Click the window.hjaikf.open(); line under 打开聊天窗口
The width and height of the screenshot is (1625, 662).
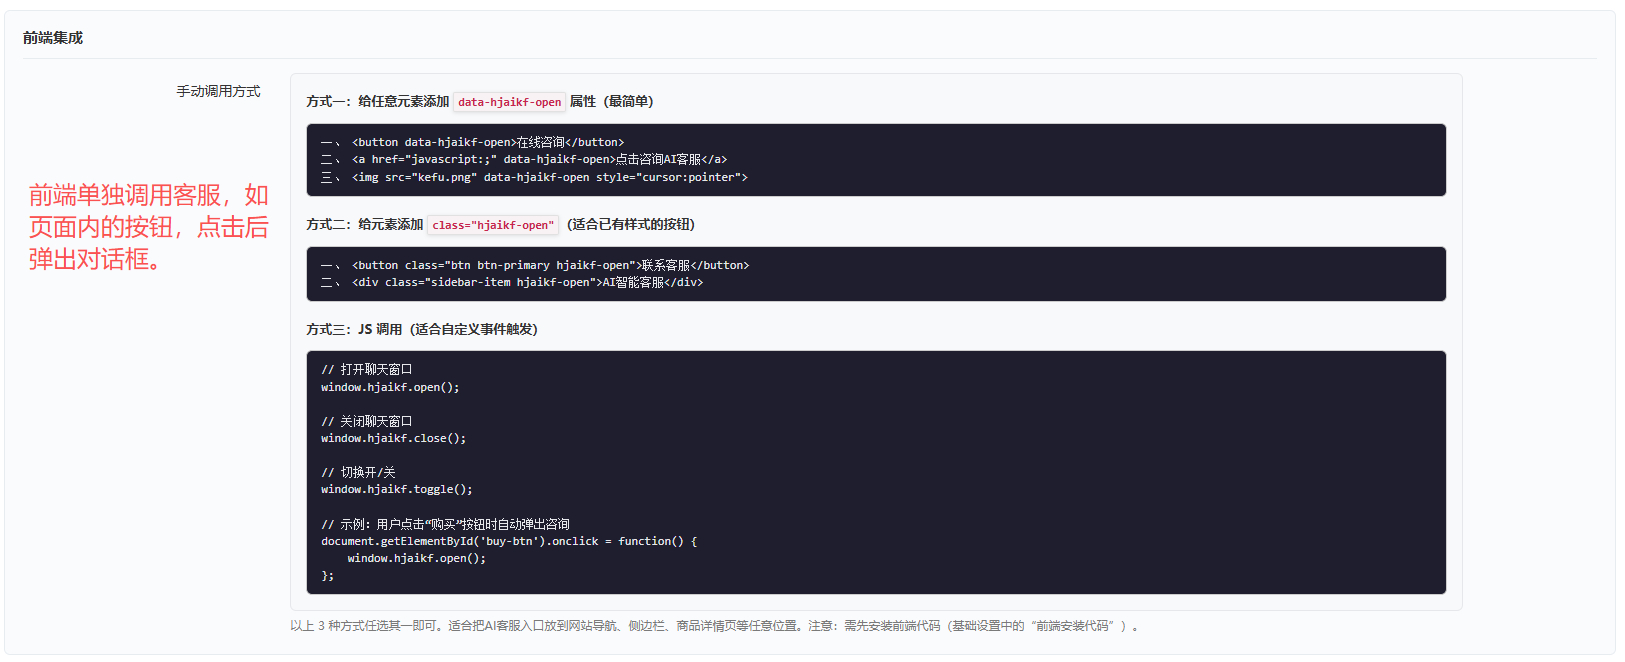click(x=390, y=387)
